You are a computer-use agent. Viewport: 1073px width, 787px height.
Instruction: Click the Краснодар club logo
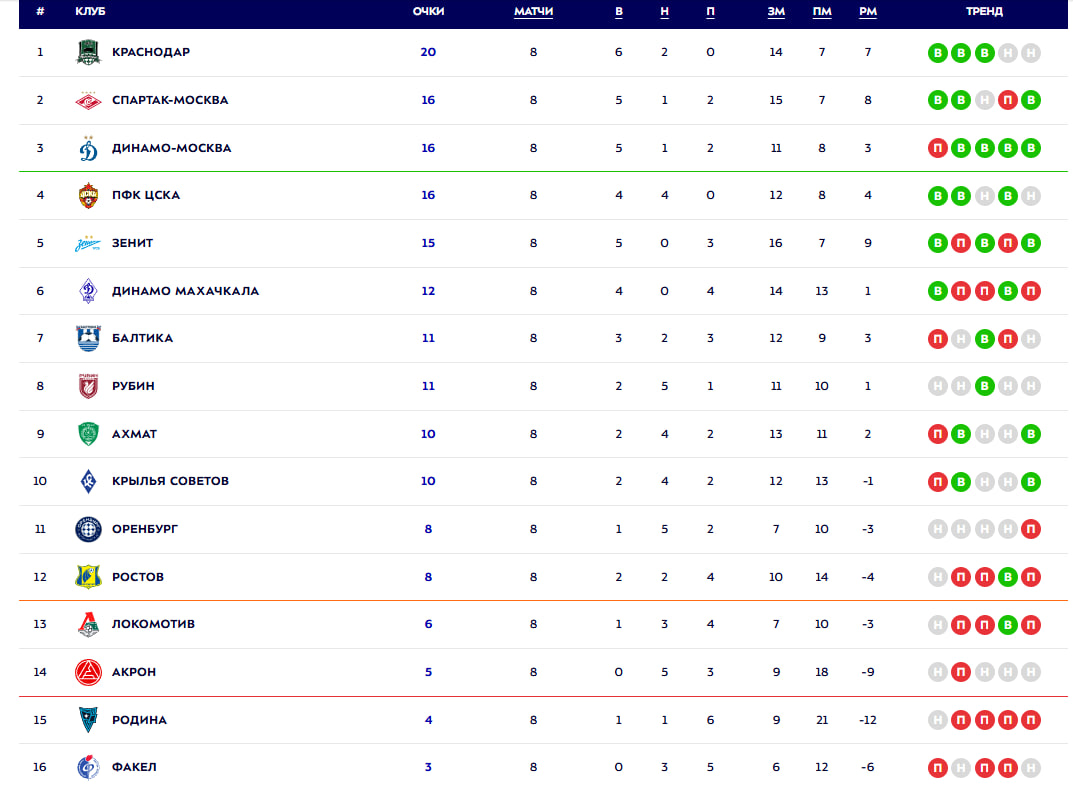coord(88,52)
